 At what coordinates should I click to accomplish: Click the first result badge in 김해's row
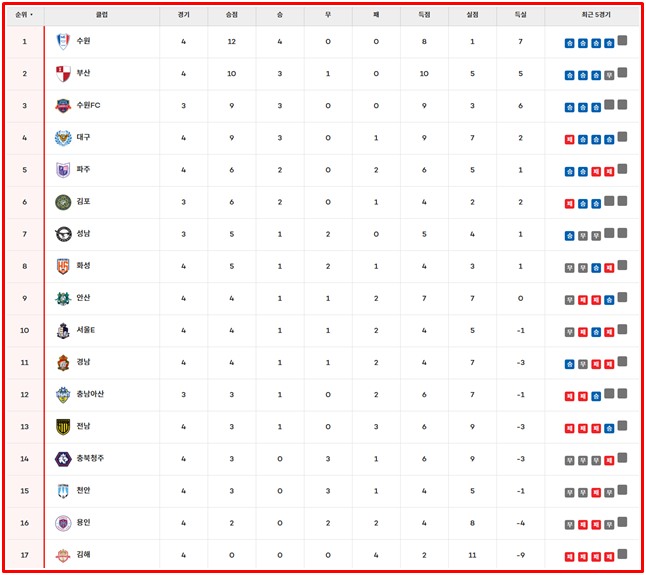click(x=569, y=556)
